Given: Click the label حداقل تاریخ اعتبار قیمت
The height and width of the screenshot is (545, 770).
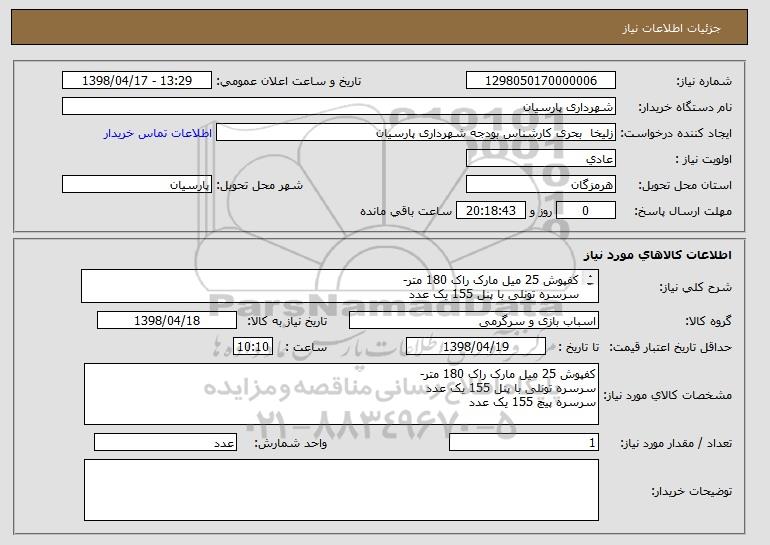Looking at the screenshot, I should click(671, 347).
